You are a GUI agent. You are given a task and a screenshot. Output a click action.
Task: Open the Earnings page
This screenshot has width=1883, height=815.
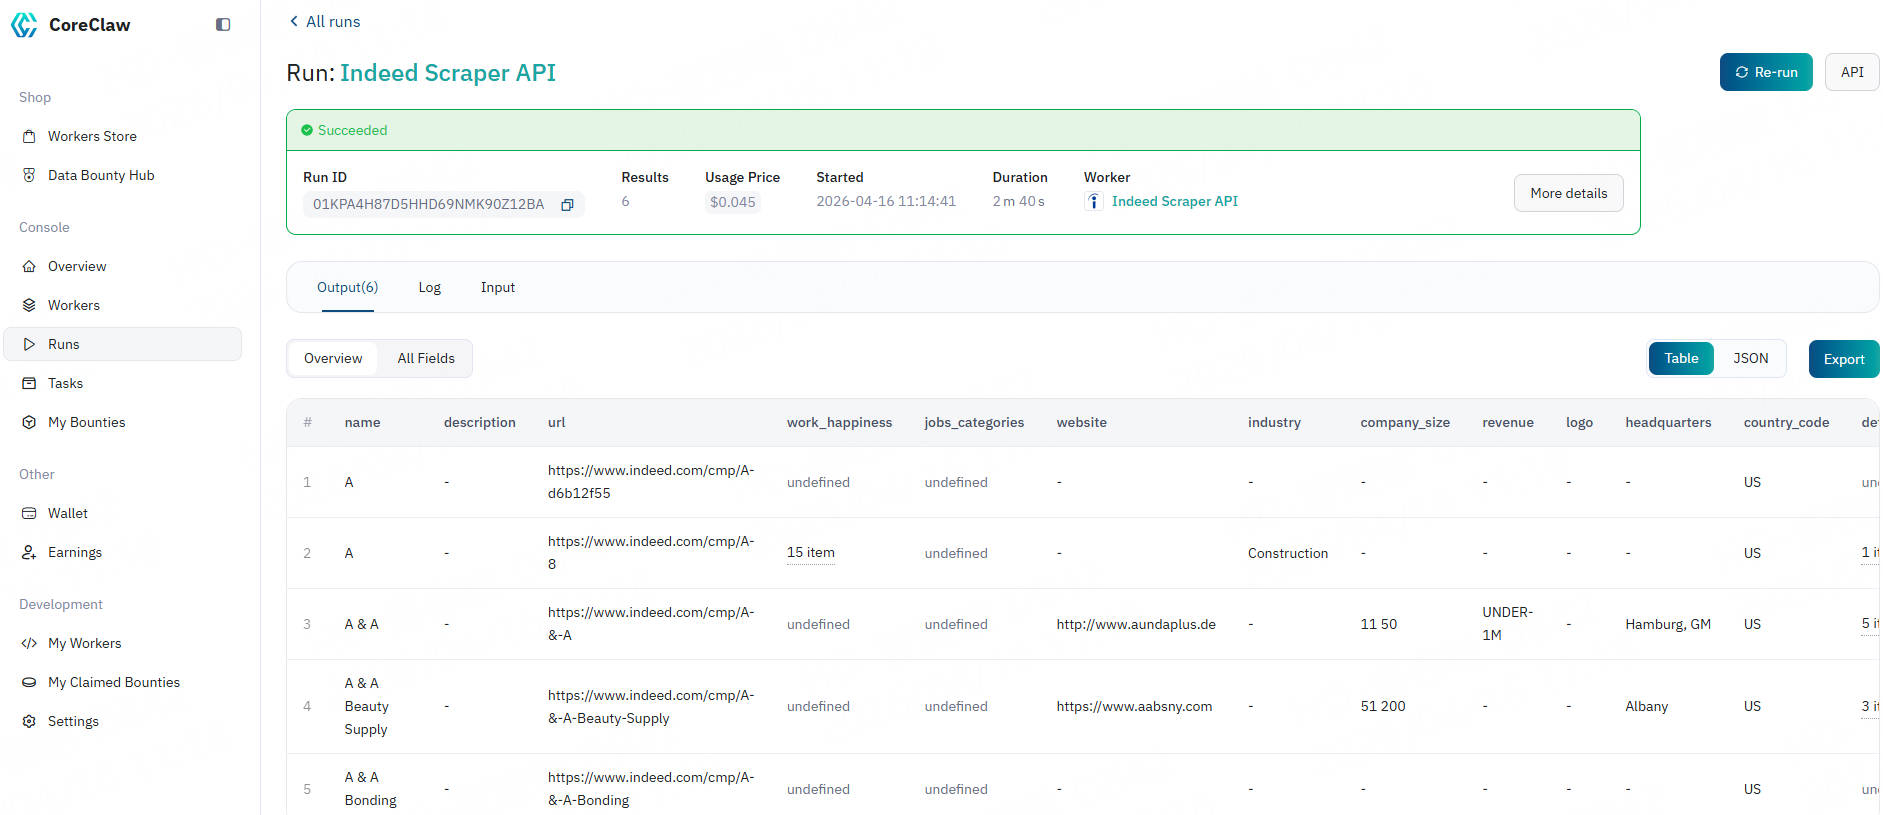click(x=75, y=552)
